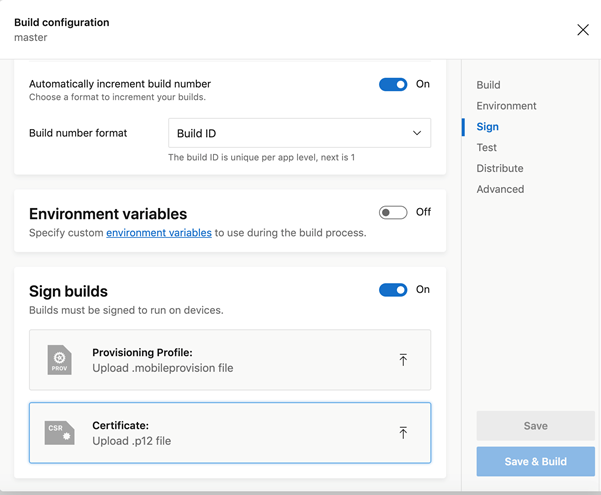
Task: Open the Distribute section
Action: click(x=499, y=169)
